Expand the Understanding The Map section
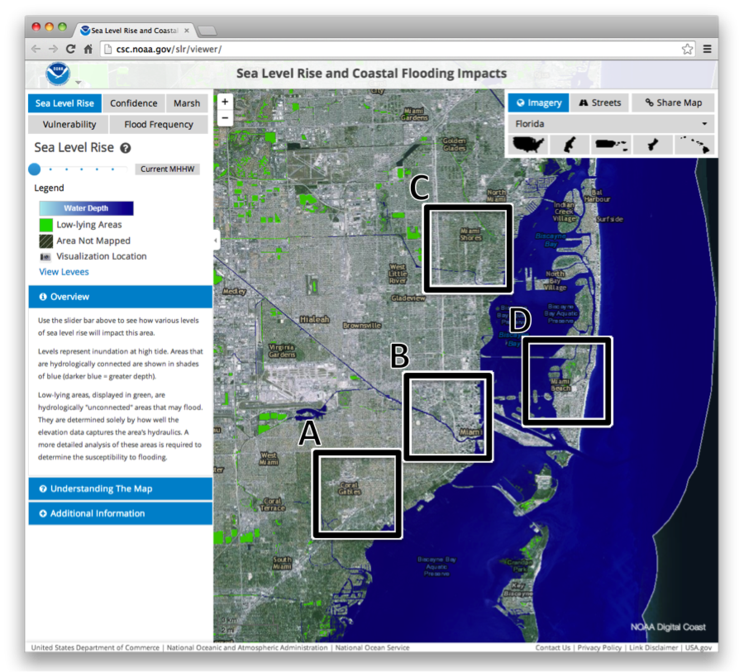This screenshot has width=744, height=672. pyautogui.click(x=120, y=489)
